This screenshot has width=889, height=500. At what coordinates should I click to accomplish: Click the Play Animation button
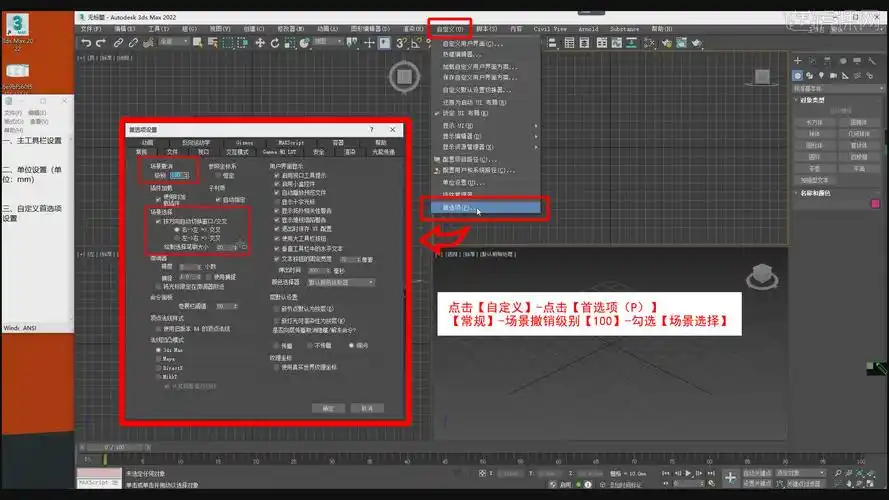tap(688, 473)
